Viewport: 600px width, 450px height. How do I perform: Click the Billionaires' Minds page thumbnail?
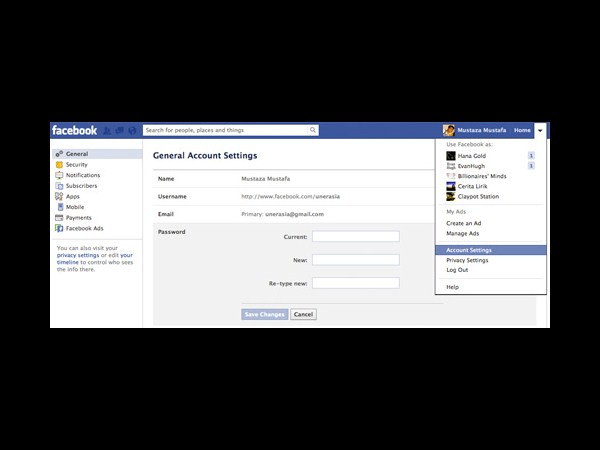(x=451, y=176)
